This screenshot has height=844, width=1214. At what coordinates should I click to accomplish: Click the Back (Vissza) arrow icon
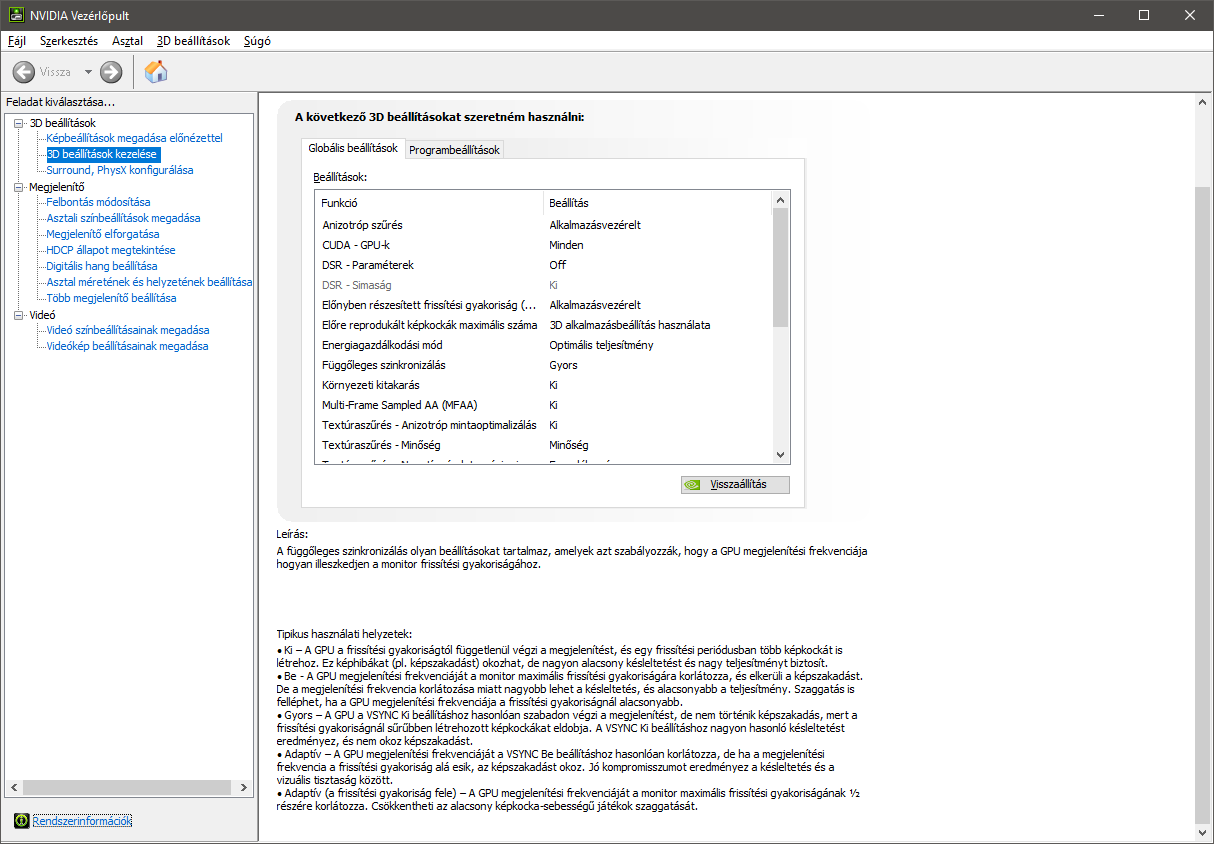23,72
